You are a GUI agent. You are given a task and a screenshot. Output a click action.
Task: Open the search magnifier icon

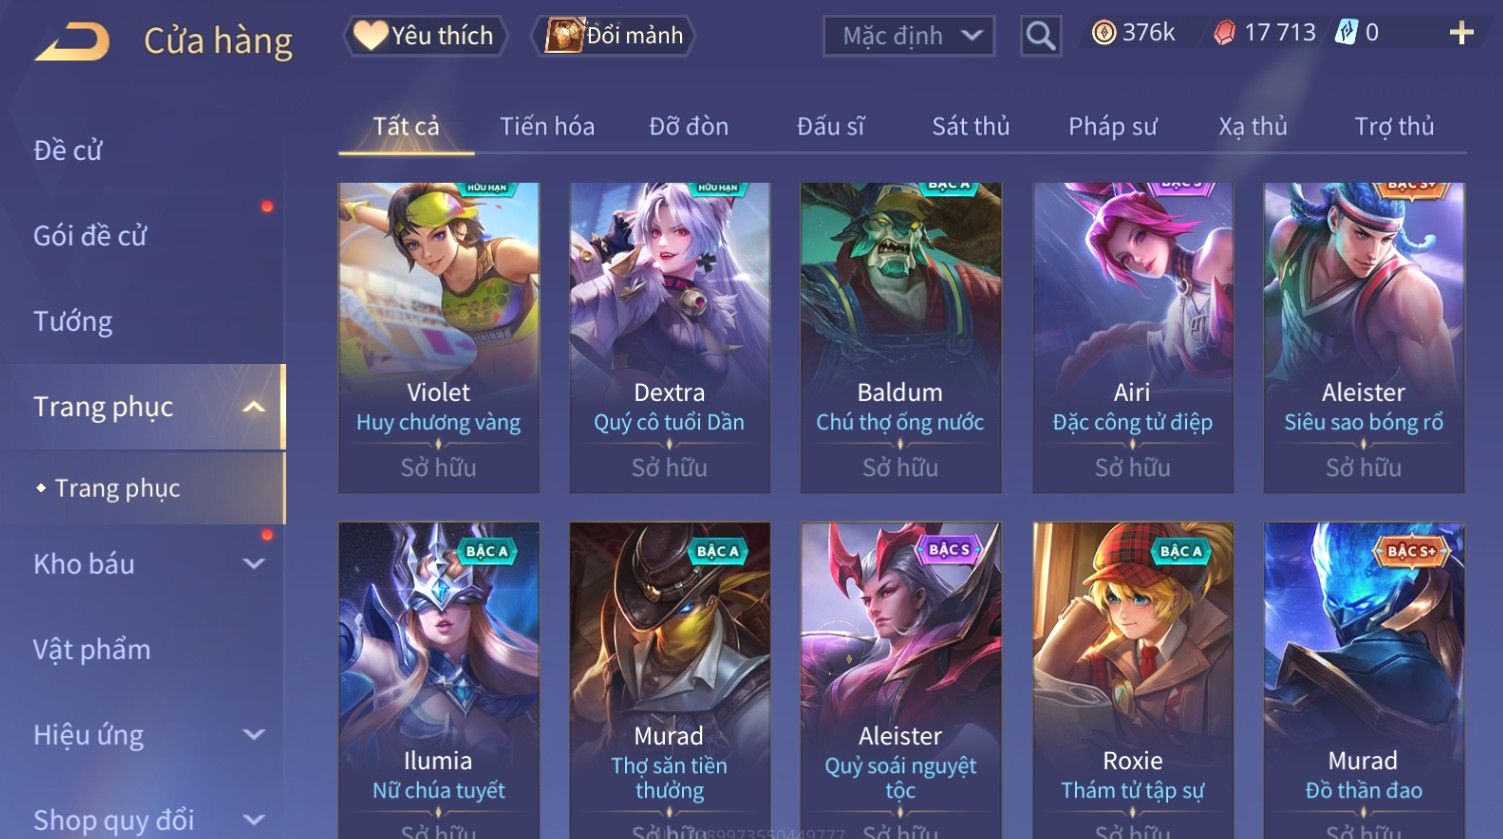pyautogui.click(x=1041, y=36)
